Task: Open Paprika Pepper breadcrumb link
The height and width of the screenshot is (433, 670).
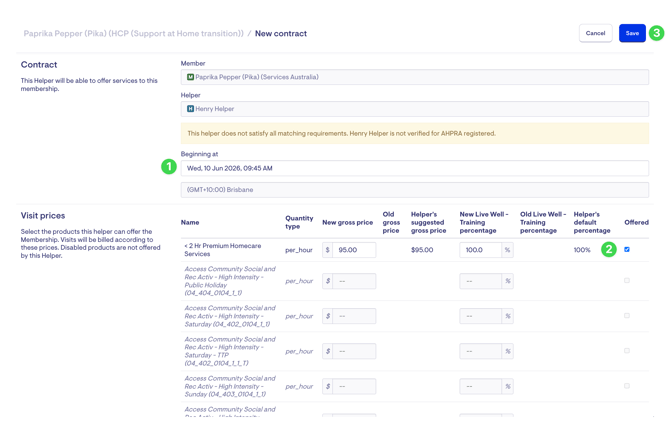Action: click(133, 33)
